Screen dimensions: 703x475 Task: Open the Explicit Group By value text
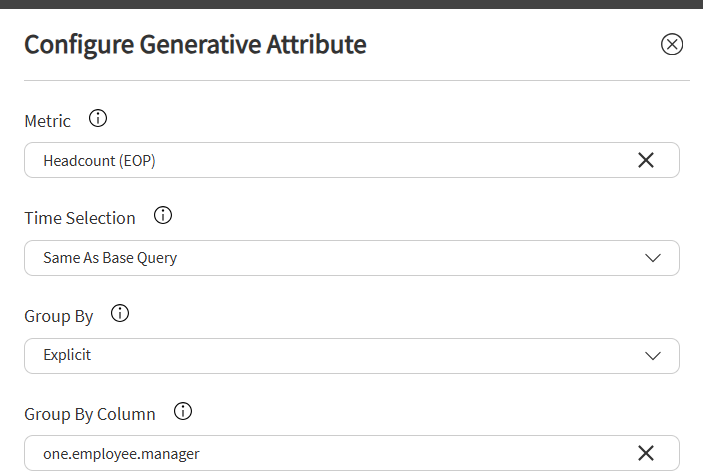(x=67, y=355)
